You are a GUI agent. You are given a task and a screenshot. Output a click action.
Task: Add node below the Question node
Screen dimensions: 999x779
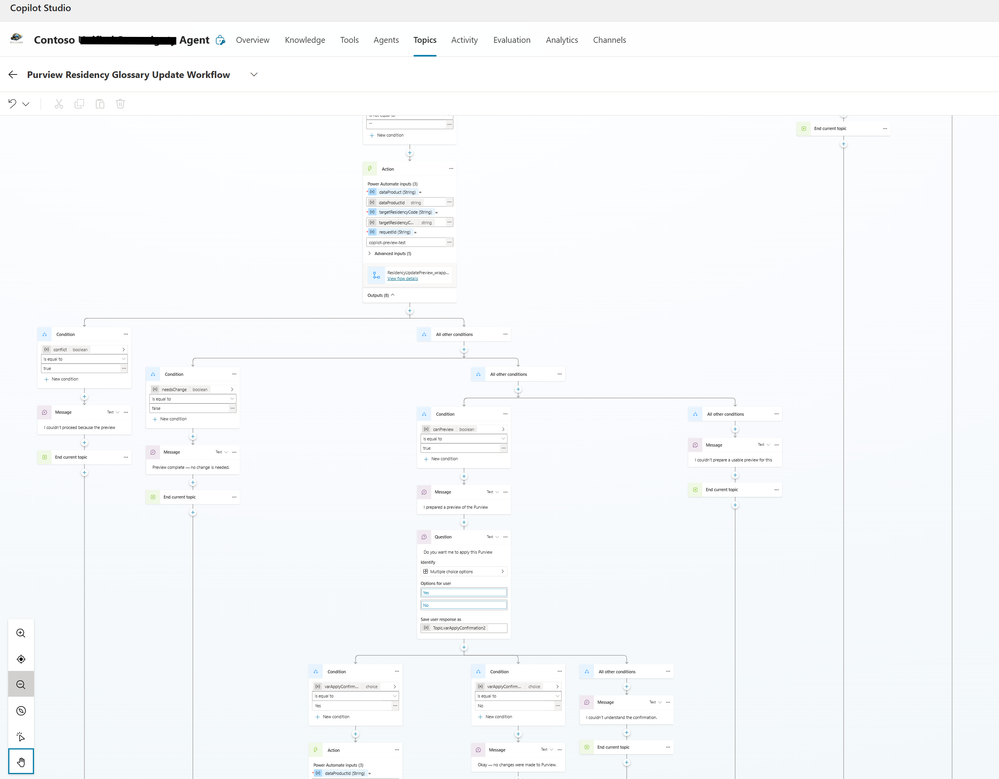(x=464, y=647)
